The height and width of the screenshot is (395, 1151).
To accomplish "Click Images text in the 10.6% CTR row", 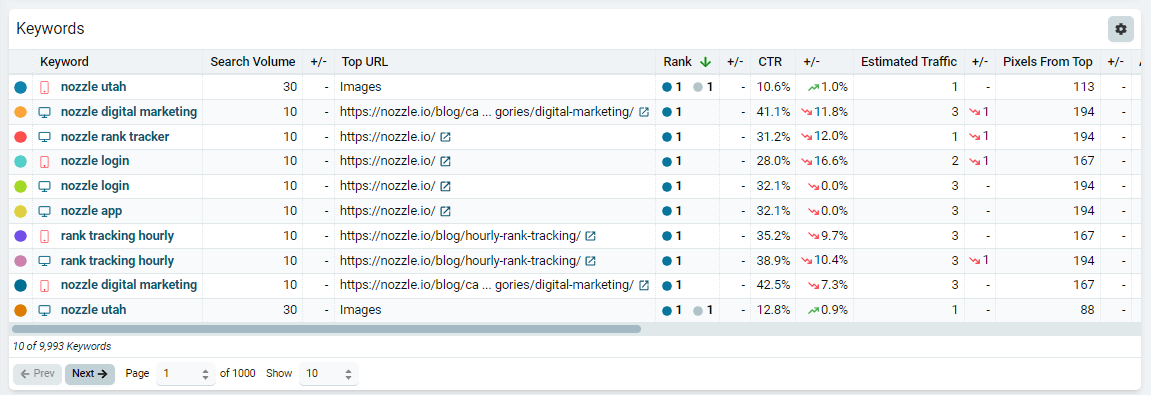I will point(360,87).
